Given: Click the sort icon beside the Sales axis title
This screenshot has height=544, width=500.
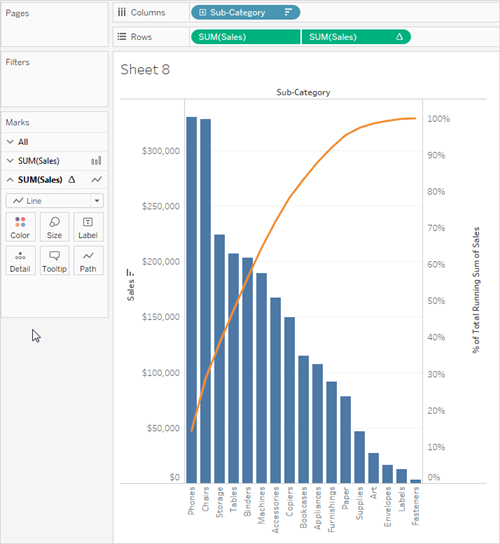Looking at the screenshot, I should 130,273.
